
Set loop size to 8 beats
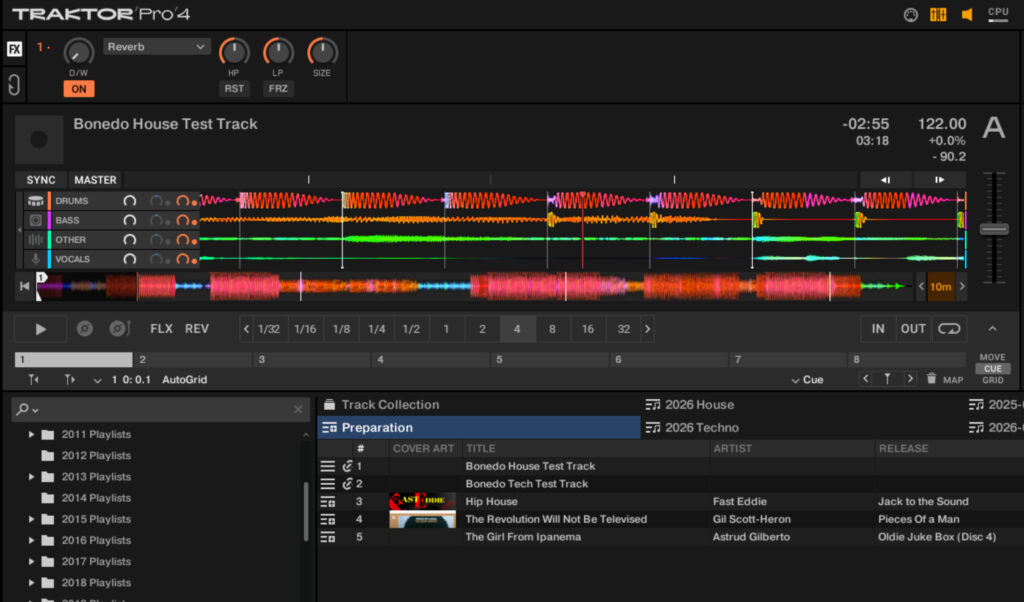(552, 329)
